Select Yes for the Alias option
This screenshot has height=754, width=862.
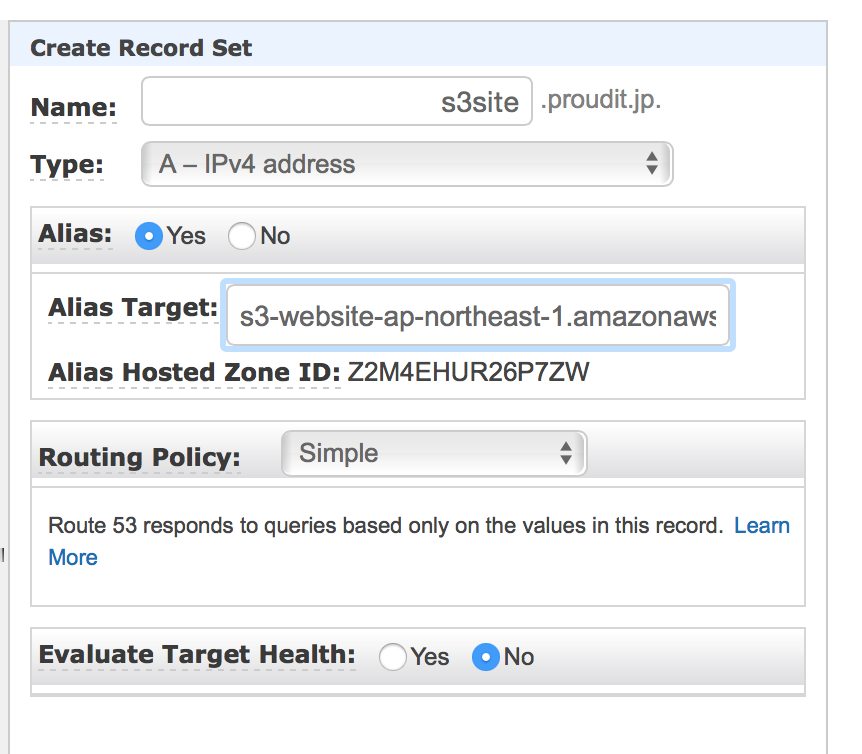click(x=149, y=236)
